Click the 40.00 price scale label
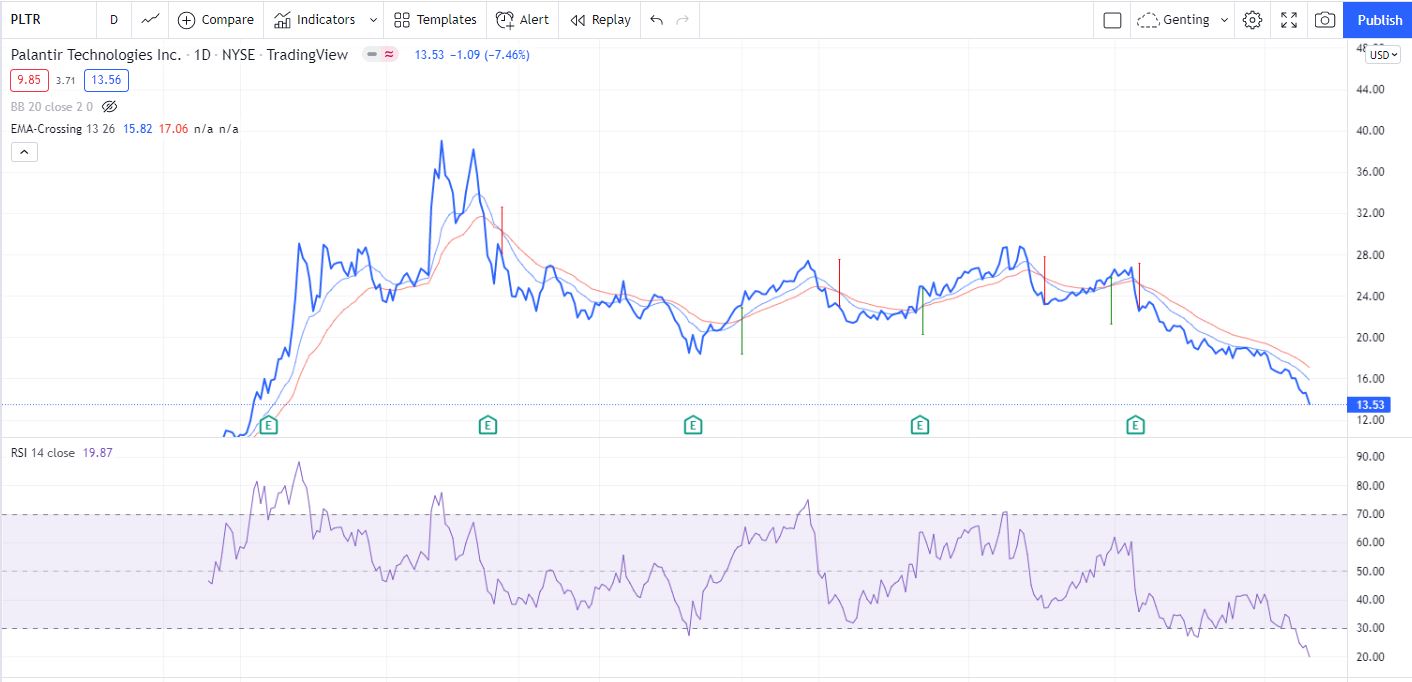This screenshot has width=1412, height=682. coord(1369,130)
